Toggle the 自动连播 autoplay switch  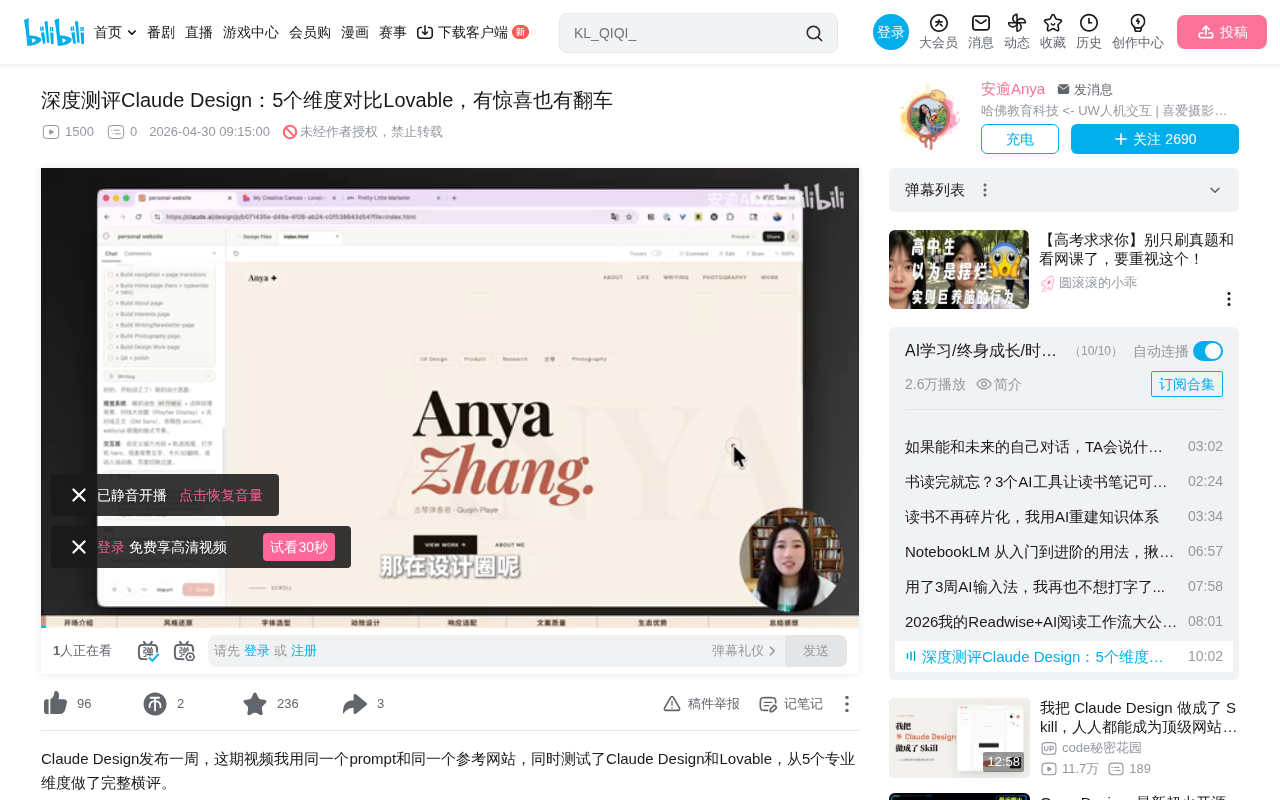tap(1208, 351)
